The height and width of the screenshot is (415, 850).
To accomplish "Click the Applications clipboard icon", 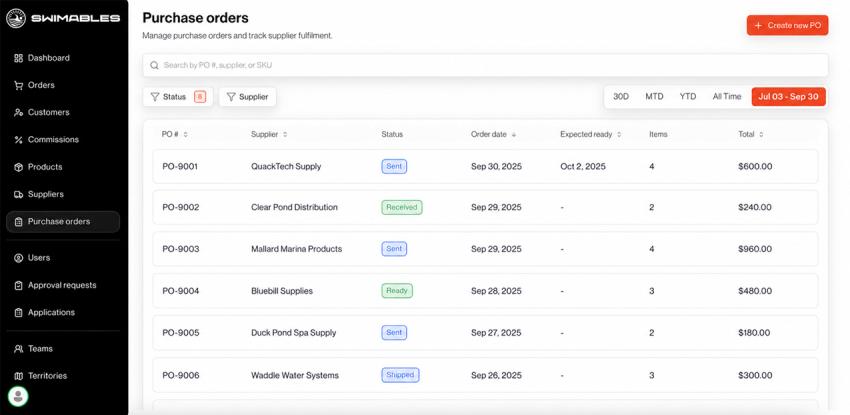I will coord(18,313).
